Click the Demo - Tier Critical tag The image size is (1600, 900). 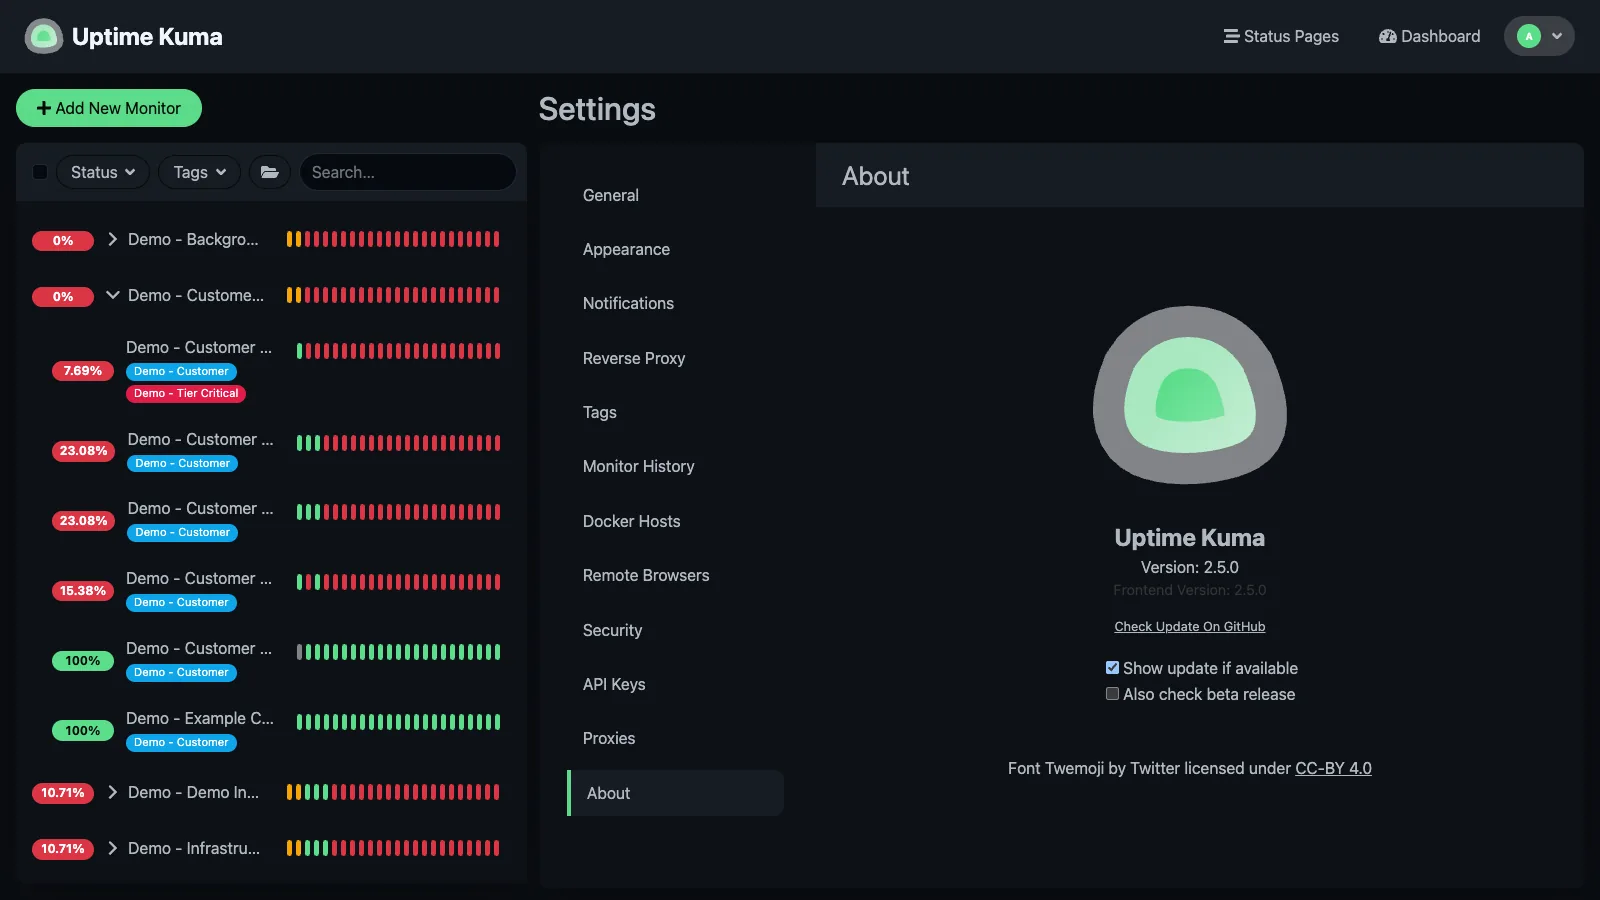[186, 394]
